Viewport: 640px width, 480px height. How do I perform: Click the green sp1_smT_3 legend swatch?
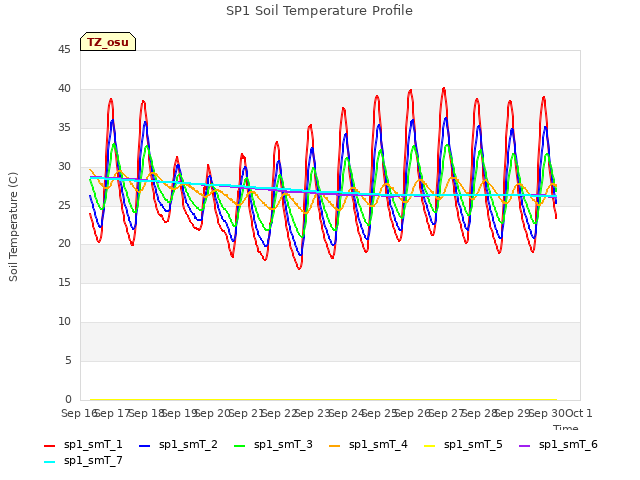(239, 446)
